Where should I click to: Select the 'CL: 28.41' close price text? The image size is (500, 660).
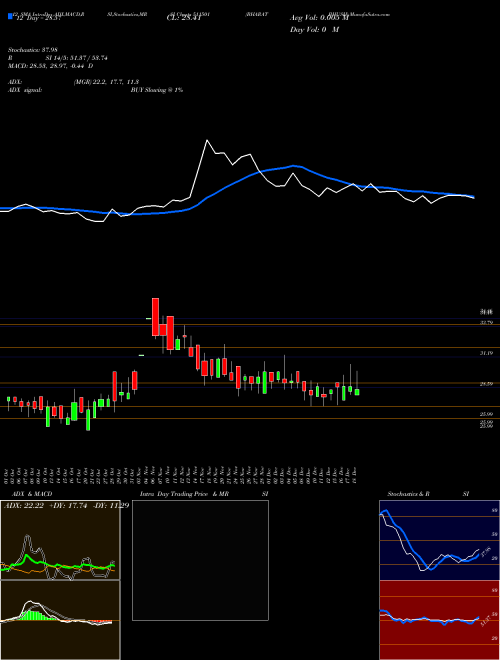184,18
